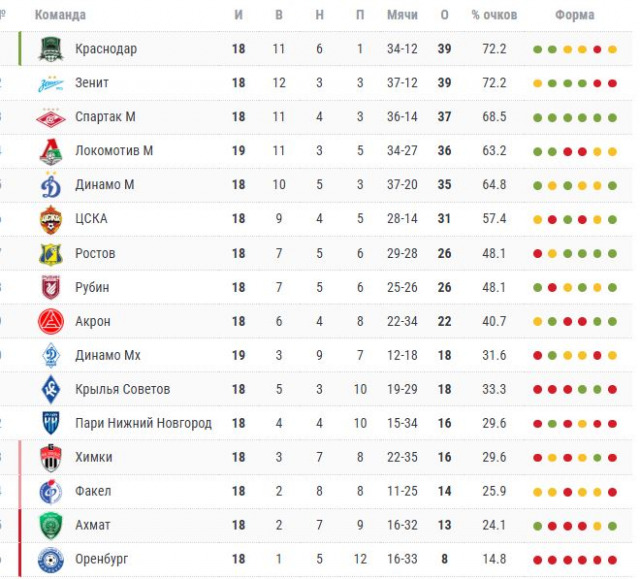The height and width of the screenshot is (579, 640).
Task: Open the 'Крылья Советов' team link
Action: click(x=122, y=389)
